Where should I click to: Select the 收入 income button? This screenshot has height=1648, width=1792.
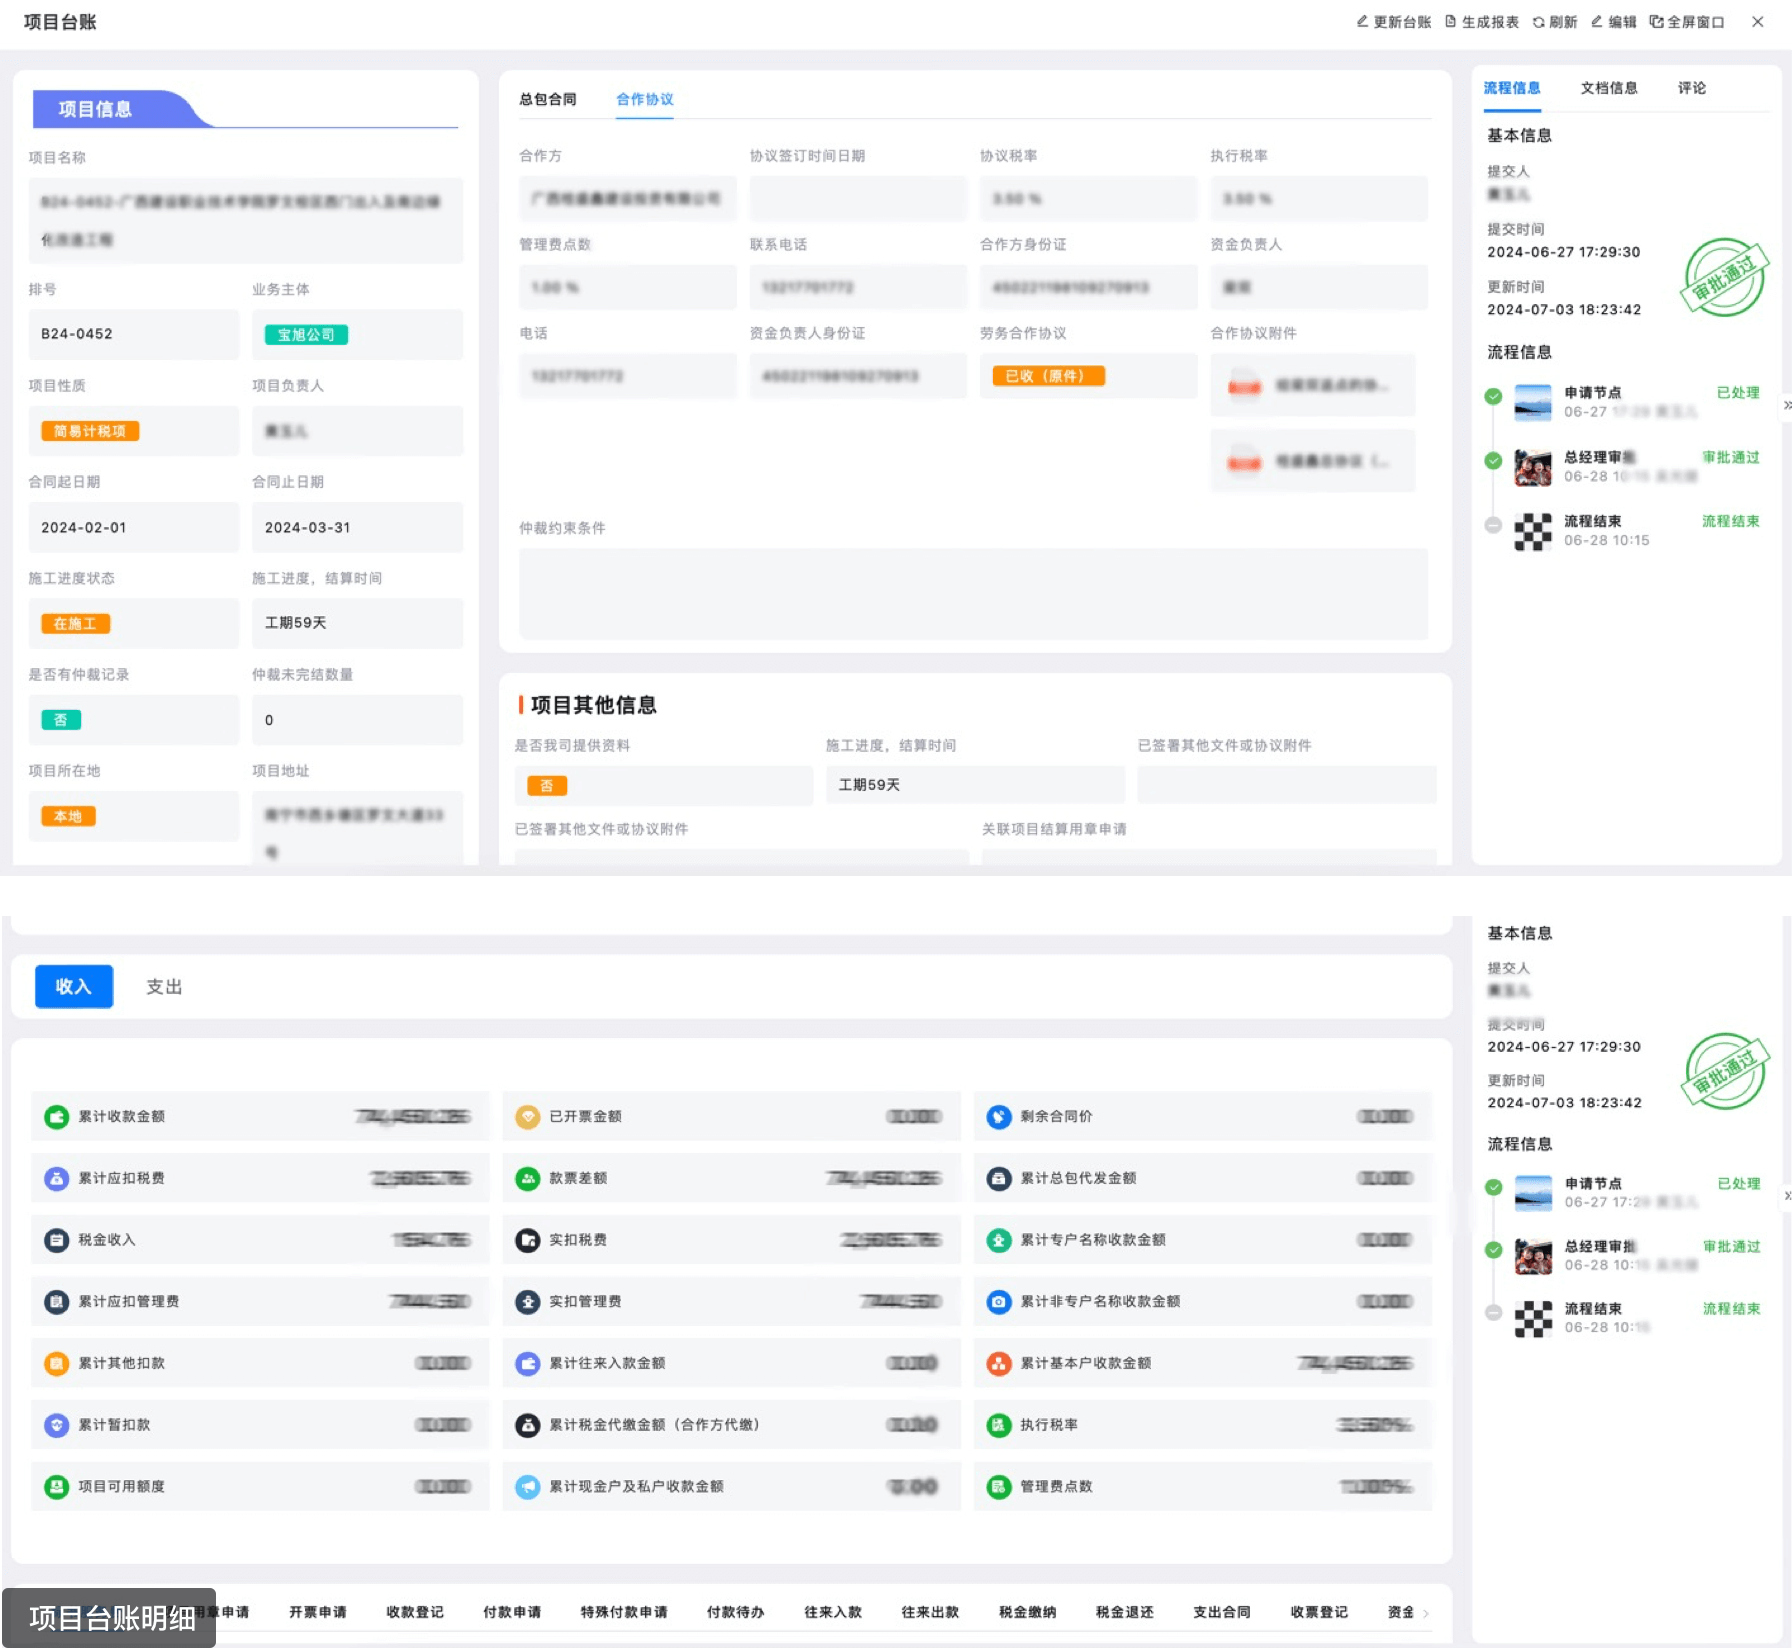click(x=73, y=987)
